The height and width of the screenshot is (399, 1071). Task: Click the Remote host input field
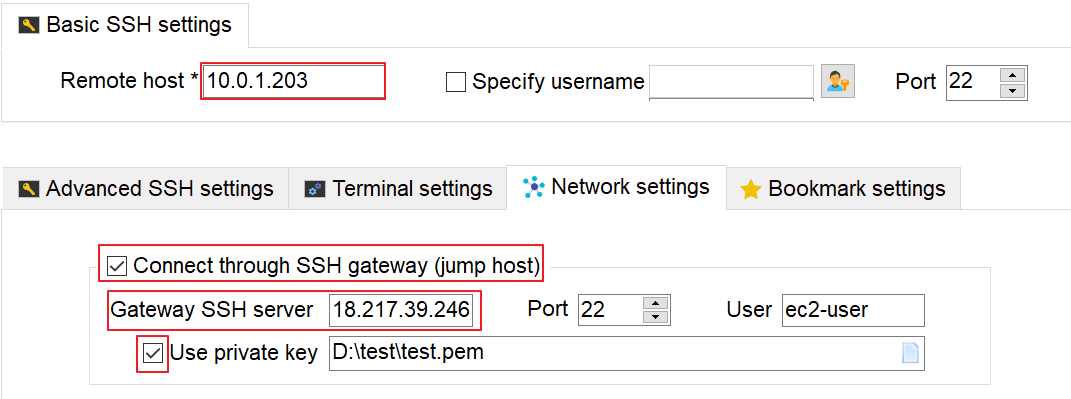293,82
